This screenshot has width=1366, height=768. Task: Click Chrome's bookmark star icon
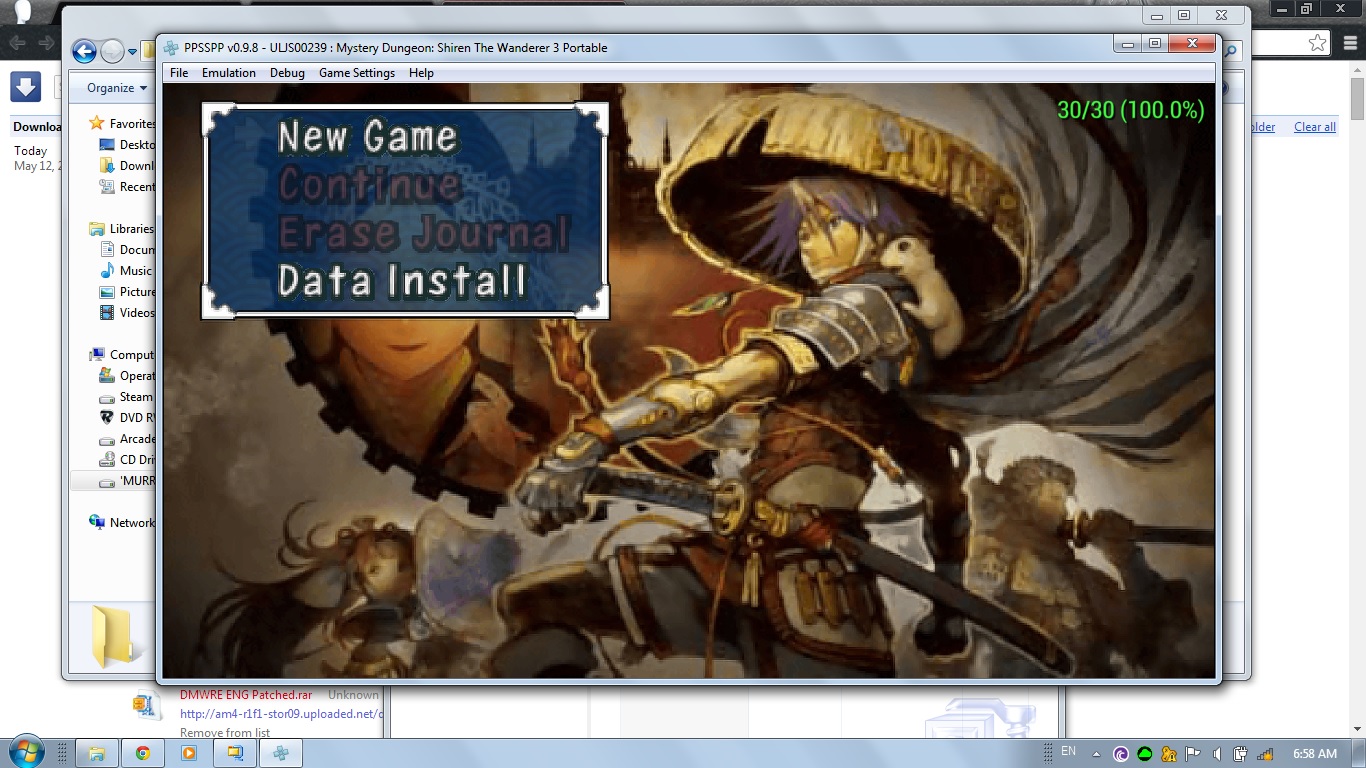pyautogui.click(x=1317, y=43)
